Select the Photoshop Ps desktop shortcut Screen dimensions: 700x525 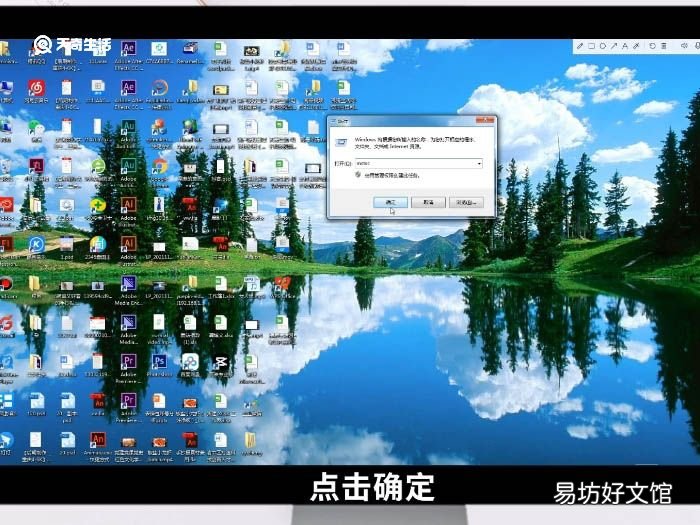click(x=159, y=361)
